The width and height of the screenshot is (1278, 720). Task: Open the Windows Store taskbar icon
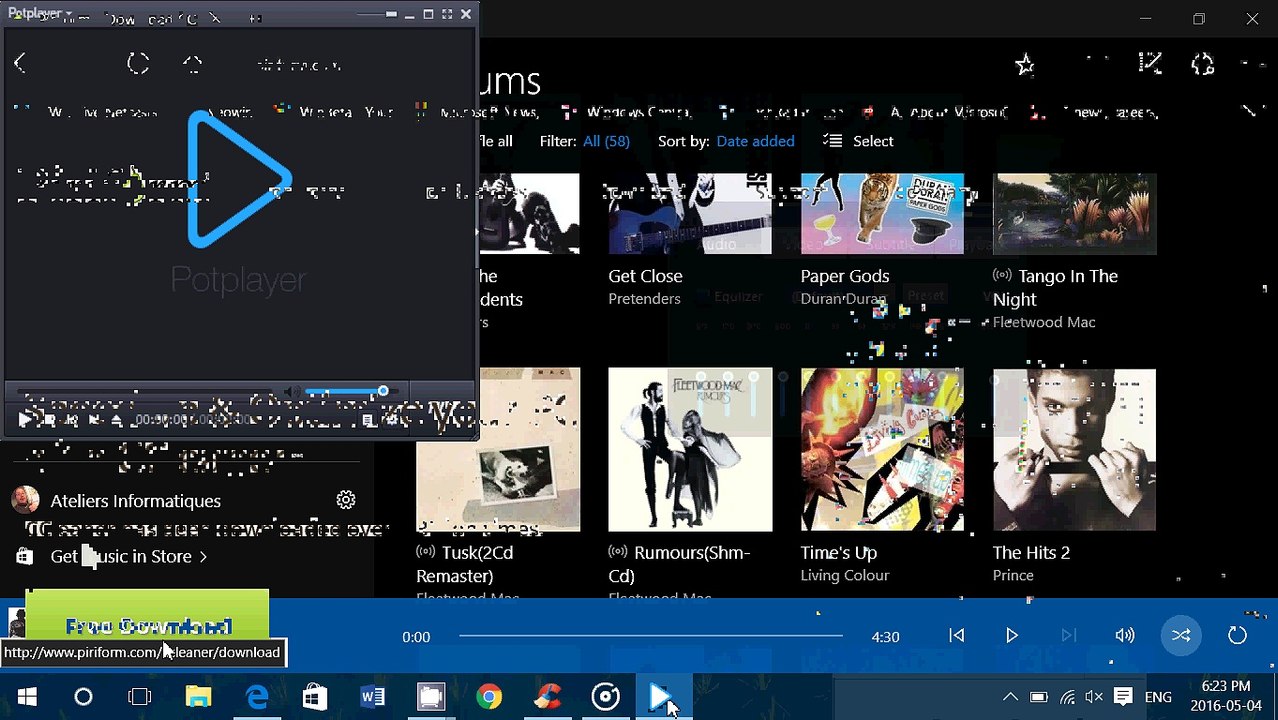[314, 697]
